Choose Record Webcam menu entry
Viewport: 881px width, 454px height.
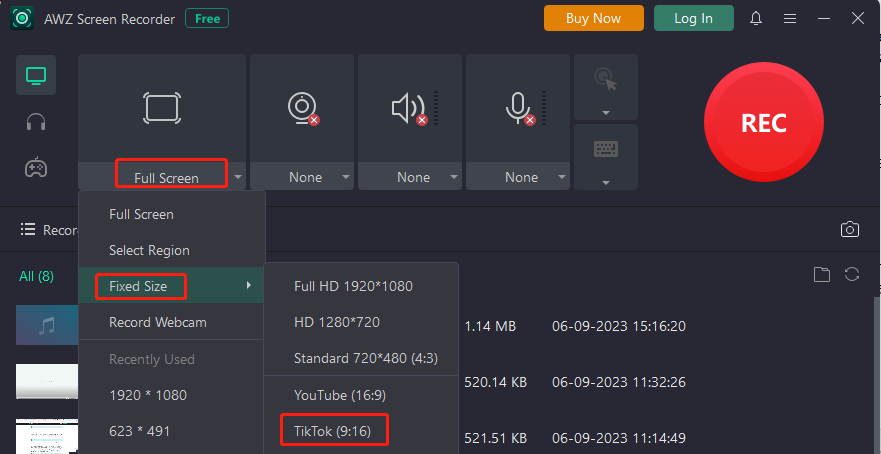point(171,322)
